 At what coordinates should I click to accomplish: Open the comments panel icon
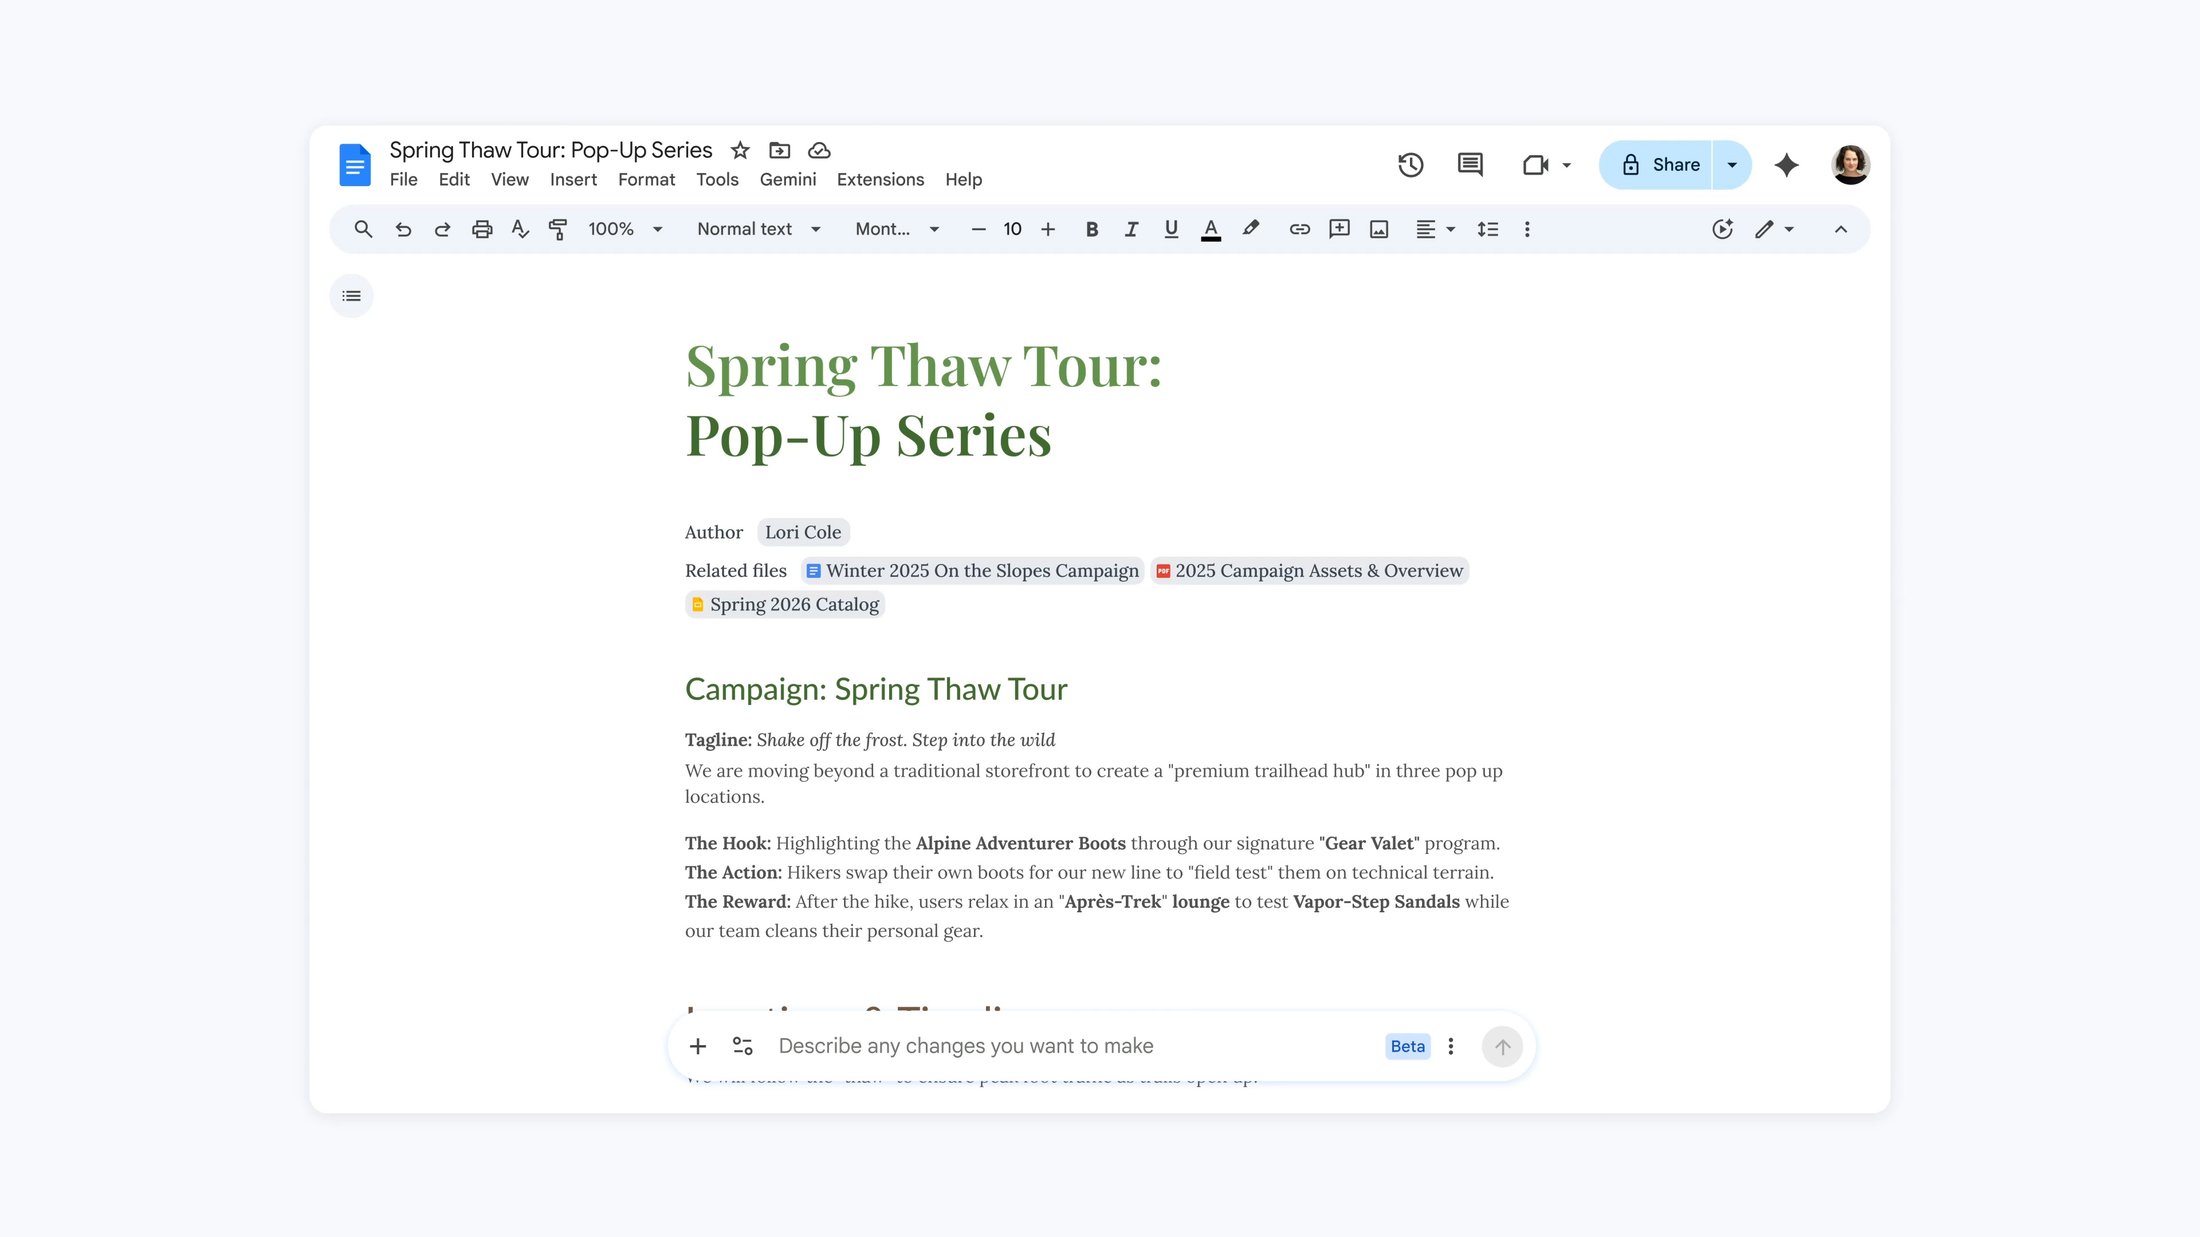click(1470, 165)
